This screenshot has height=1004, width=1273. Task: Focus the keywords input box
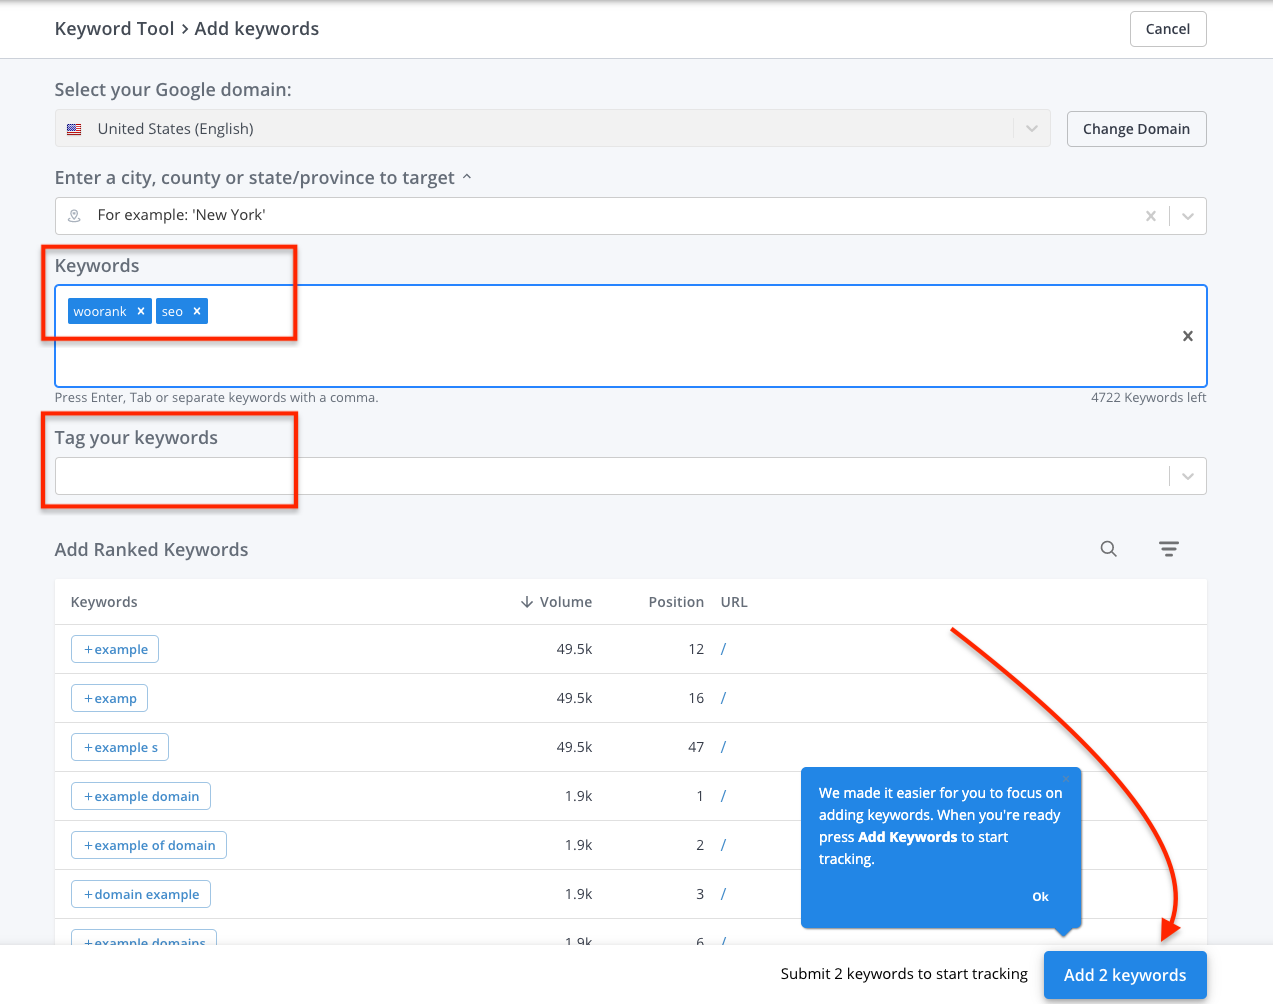tap(630, 336)
